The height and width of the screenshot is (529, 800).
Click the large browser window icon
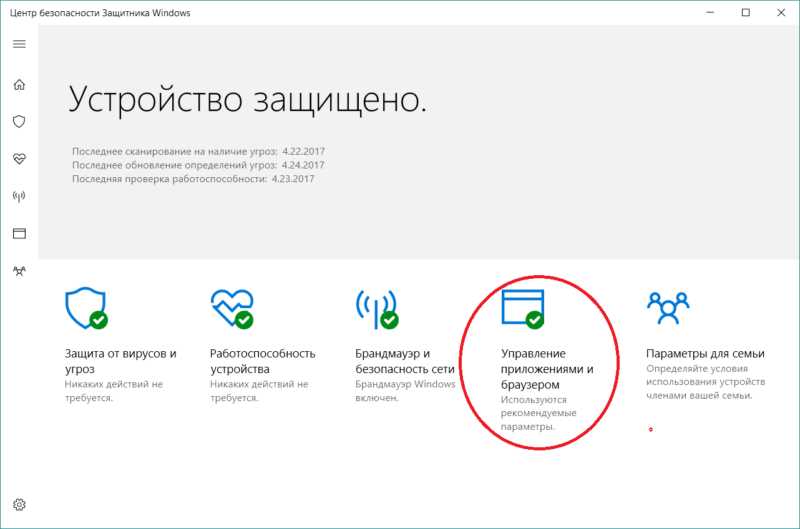(523, 309)
